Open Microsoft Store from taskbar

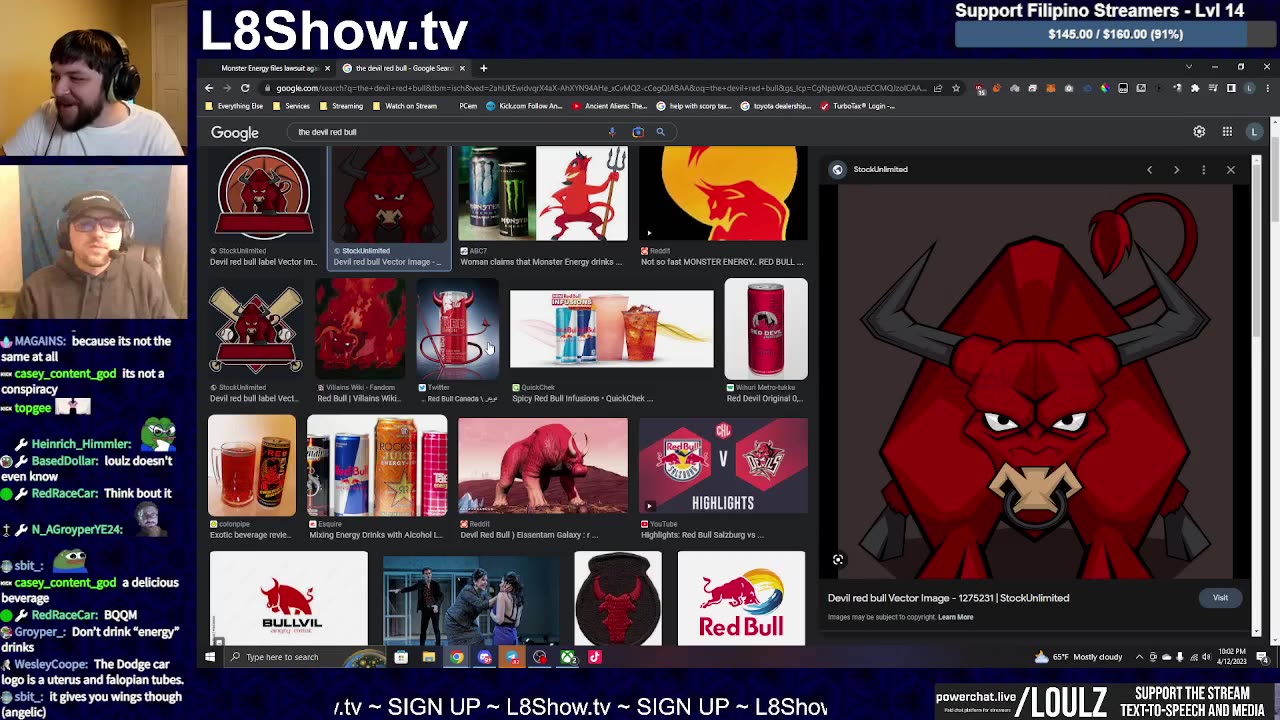click(401, 657)
